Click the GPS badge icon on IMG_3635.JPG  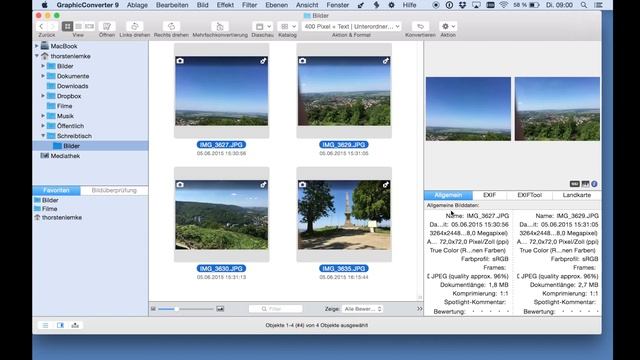386,184
